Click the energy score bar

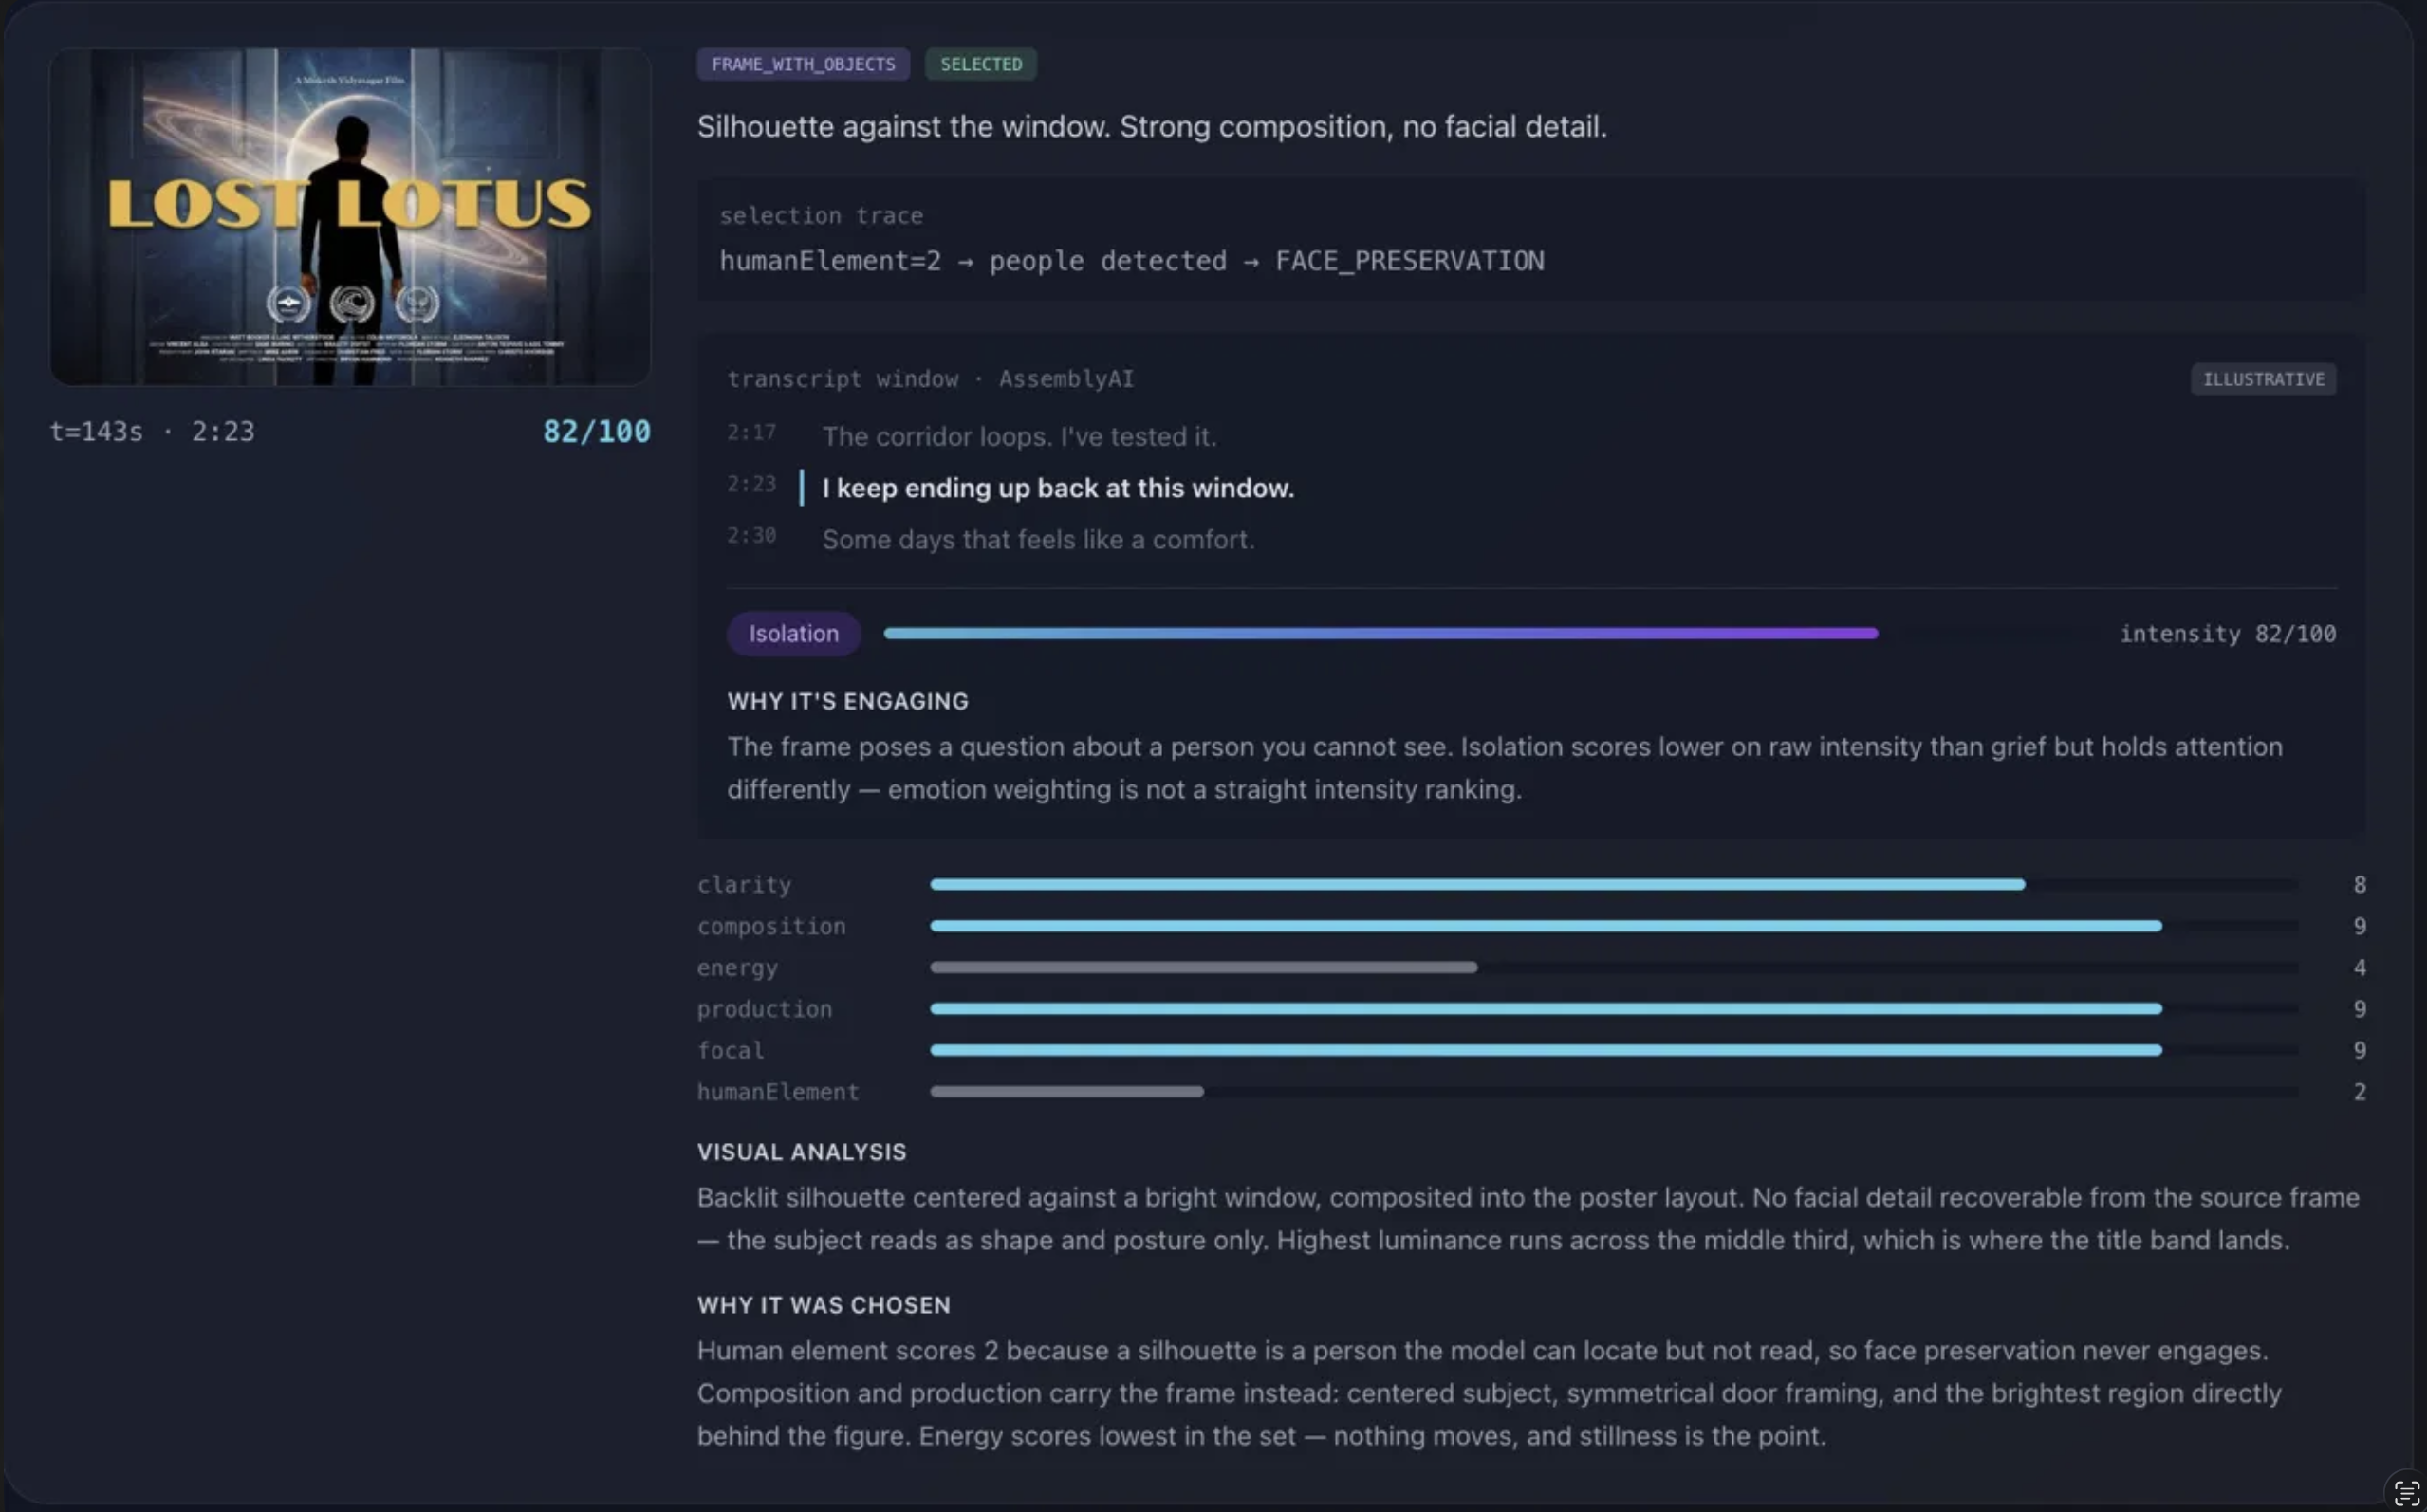(1613, 967)
